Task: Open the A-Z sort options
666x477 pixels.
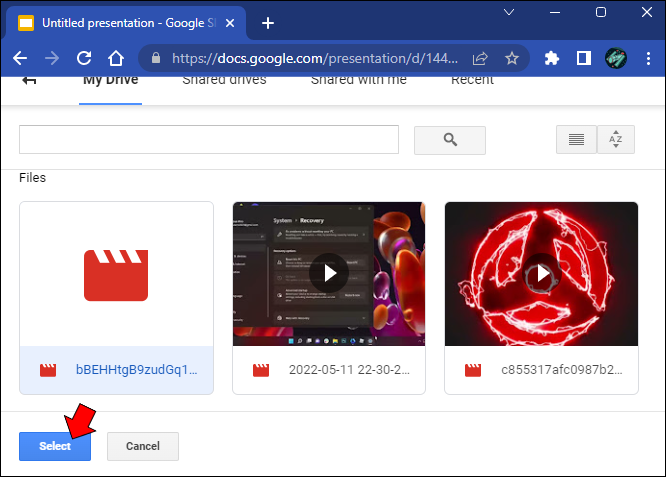Action: point(616,139)
